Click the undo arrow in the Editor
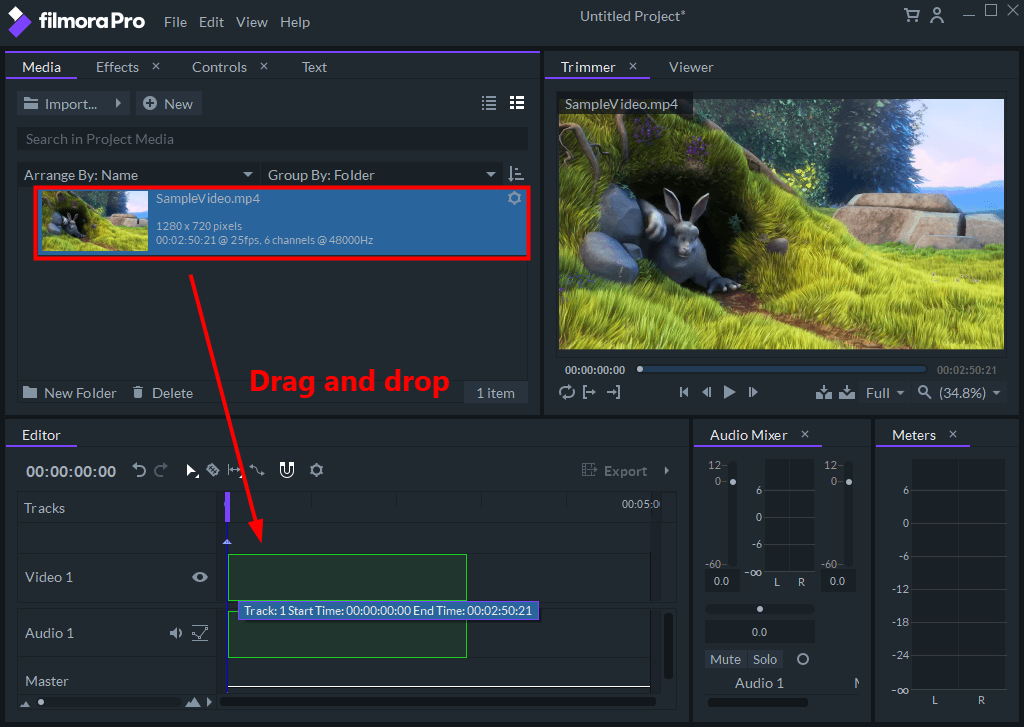 click(x=140, y=470)
